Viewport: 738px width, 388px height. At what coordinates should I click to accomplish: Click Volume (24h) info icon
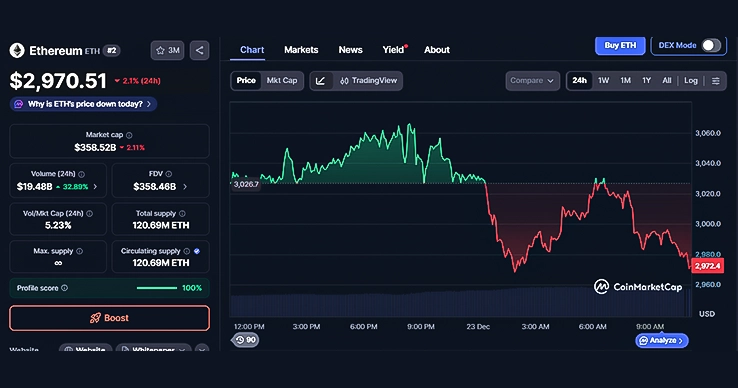pos(81,174)
